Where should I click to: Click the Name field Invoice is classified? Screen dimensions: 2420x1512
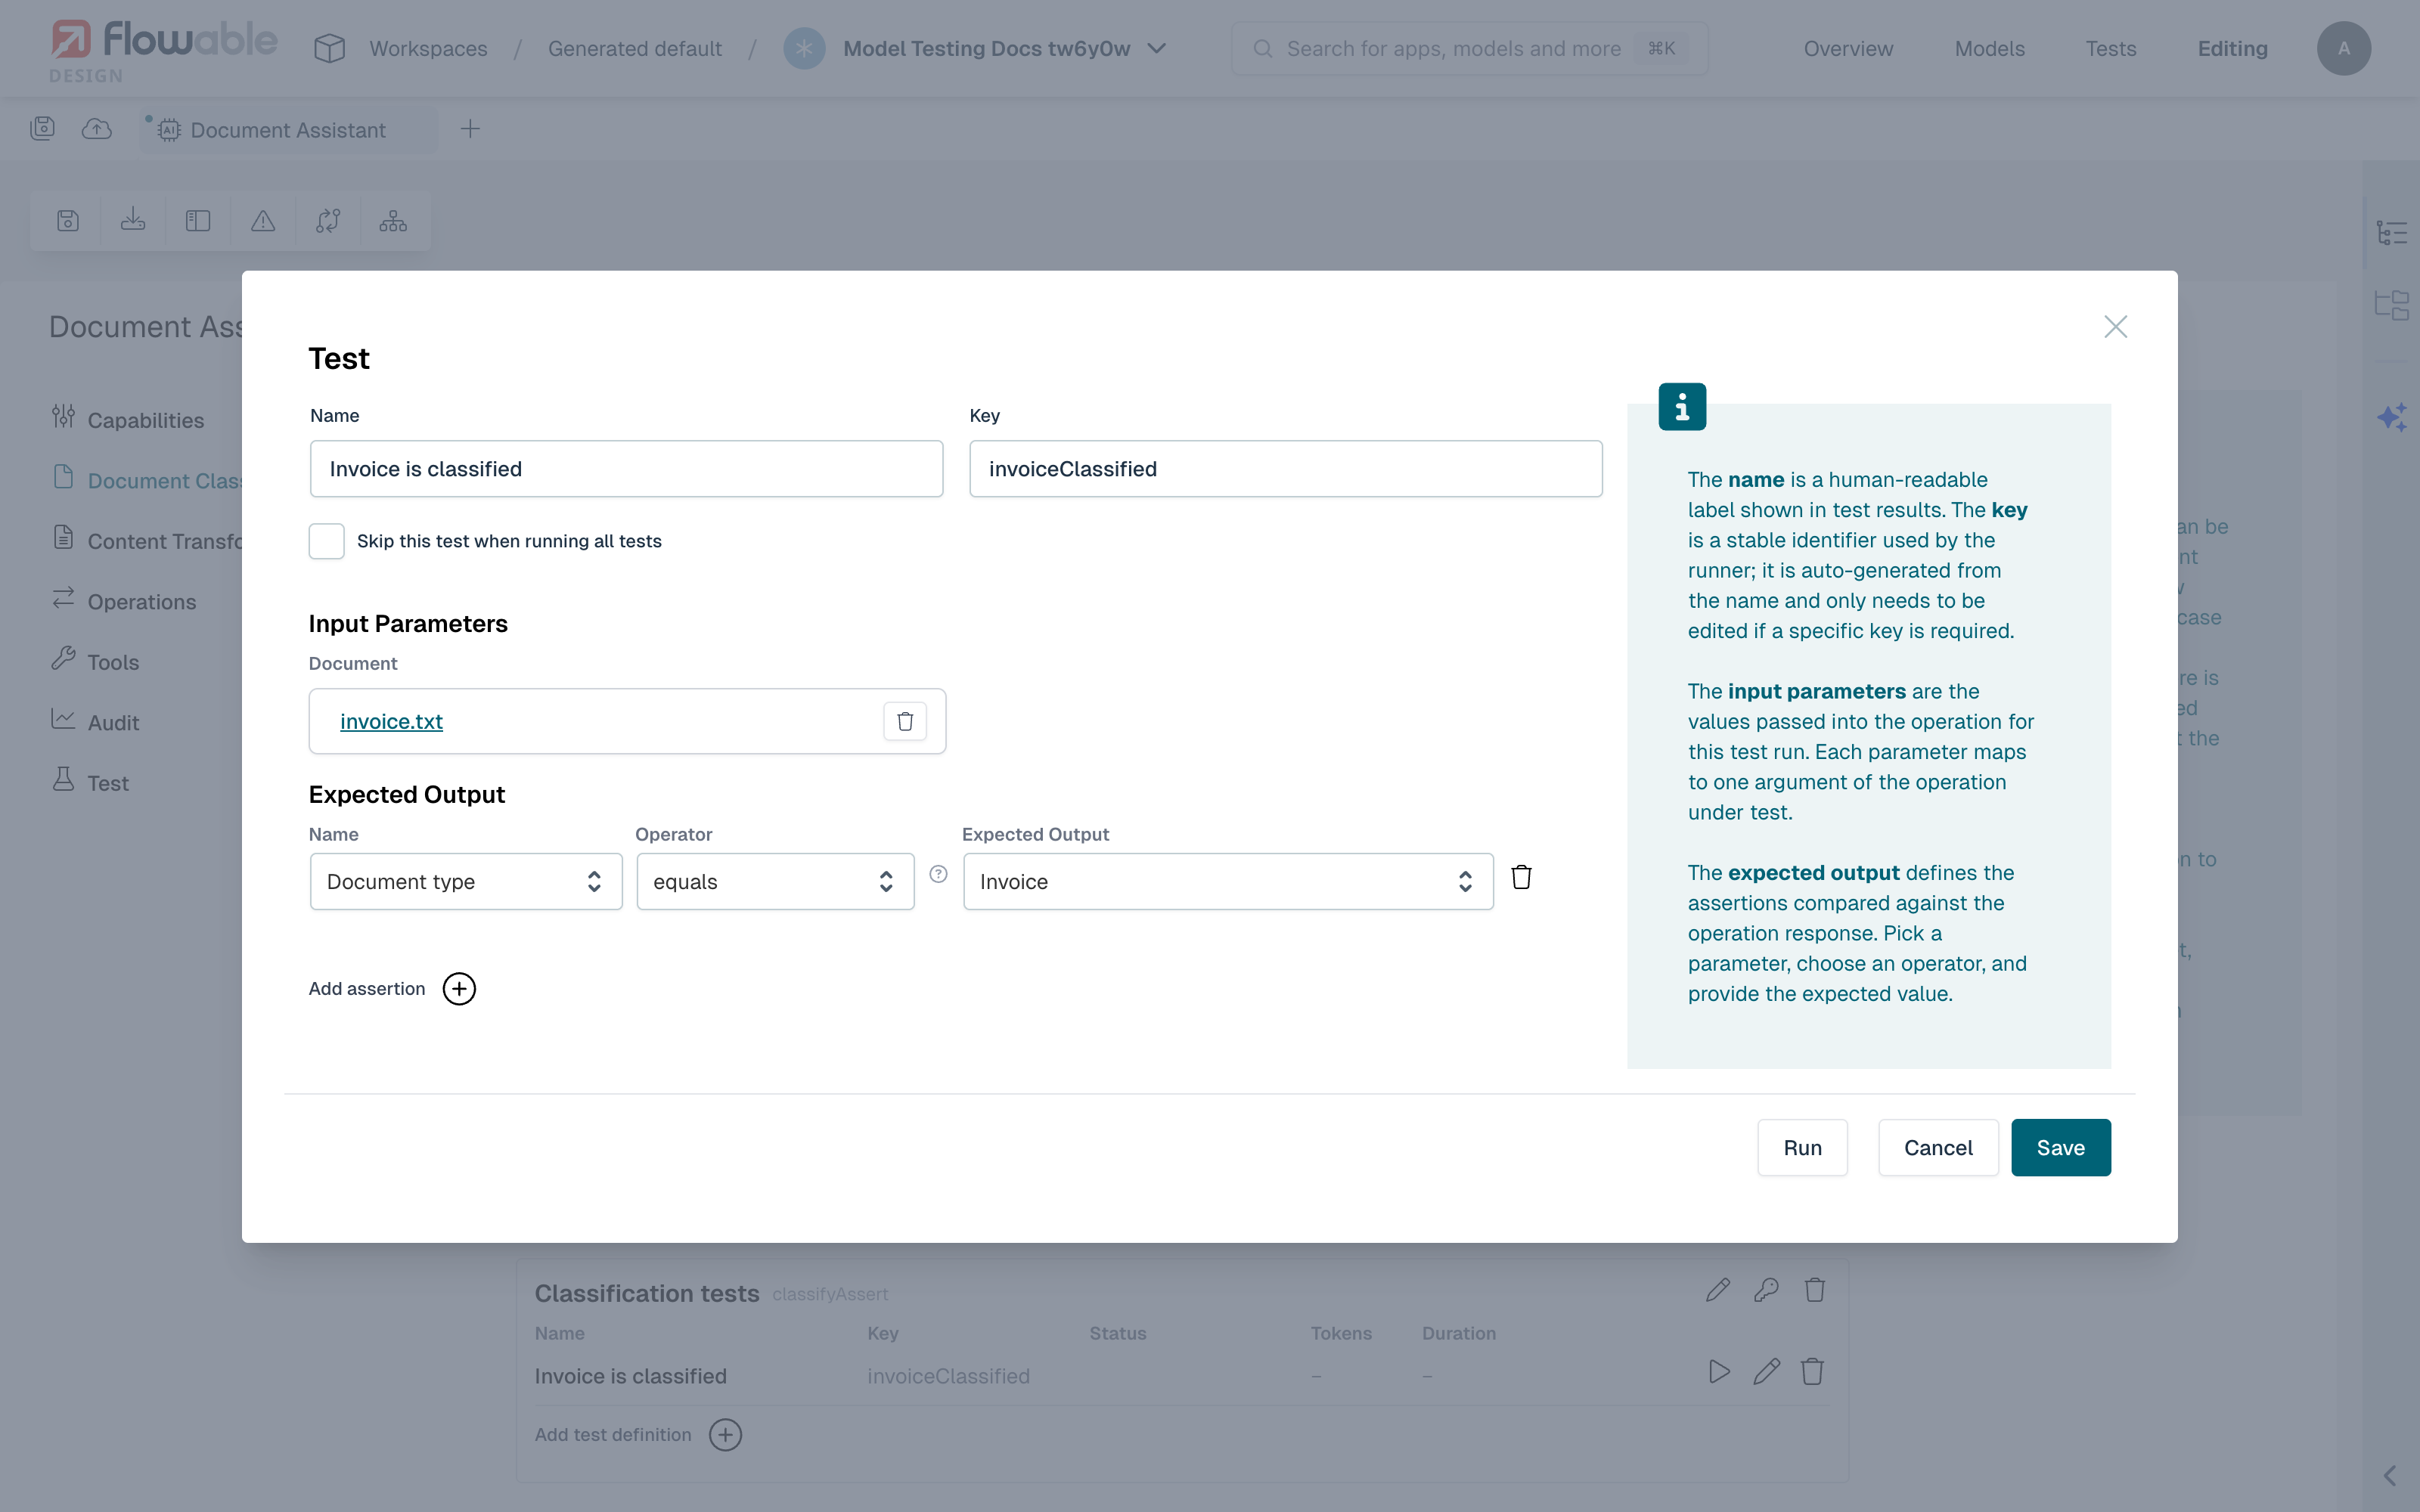[626, 469]
